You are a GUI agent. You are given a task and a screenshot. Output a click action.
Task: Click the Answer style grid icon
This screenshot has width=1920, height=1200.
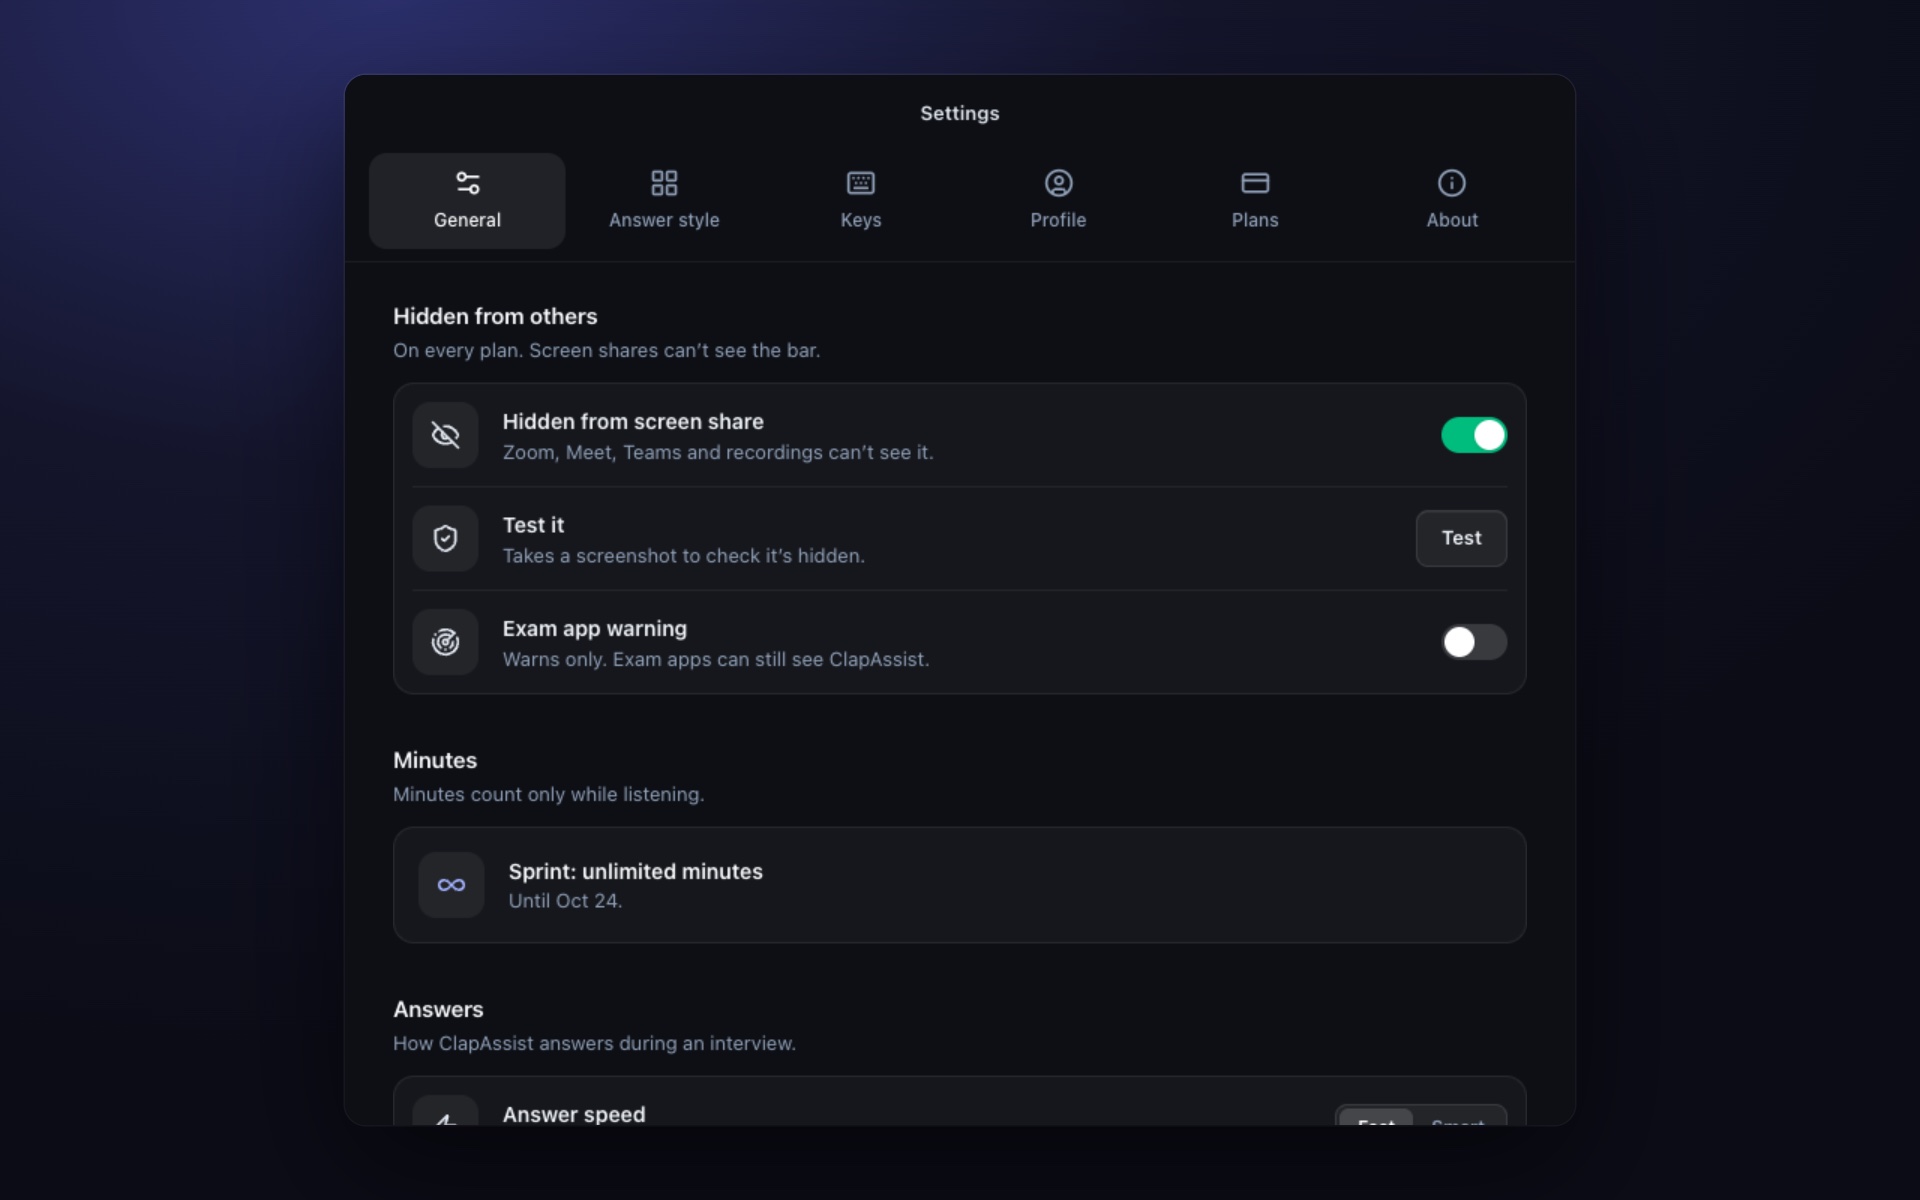click(x=664, y=183)
